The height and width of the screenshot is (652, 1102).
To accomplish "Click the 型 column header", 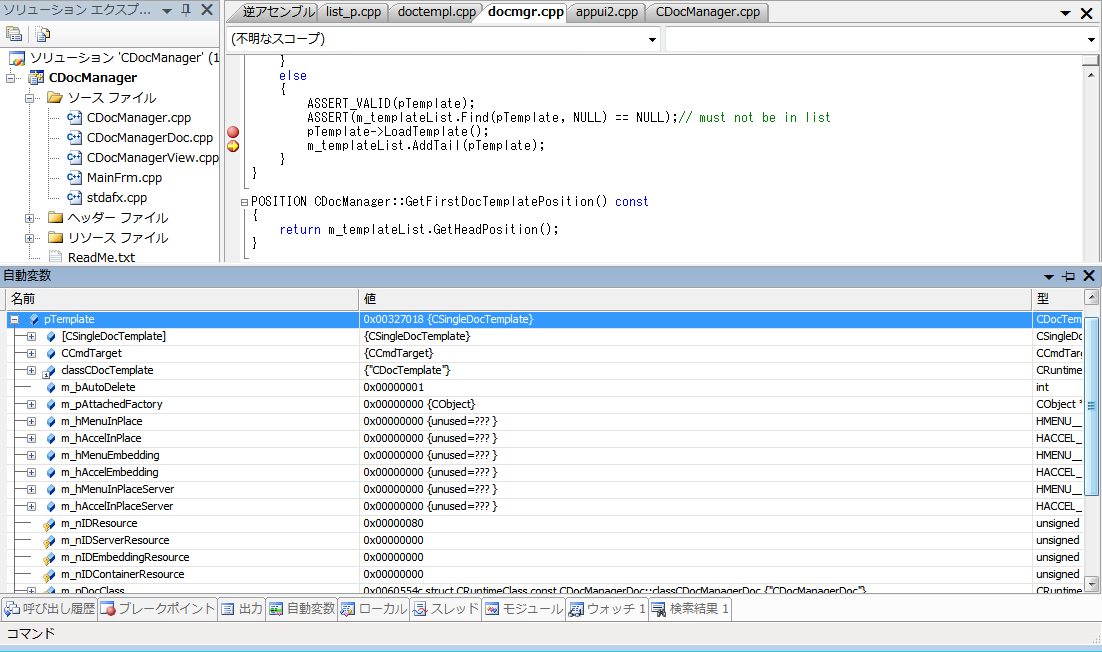I will (x=1058, y=299).
